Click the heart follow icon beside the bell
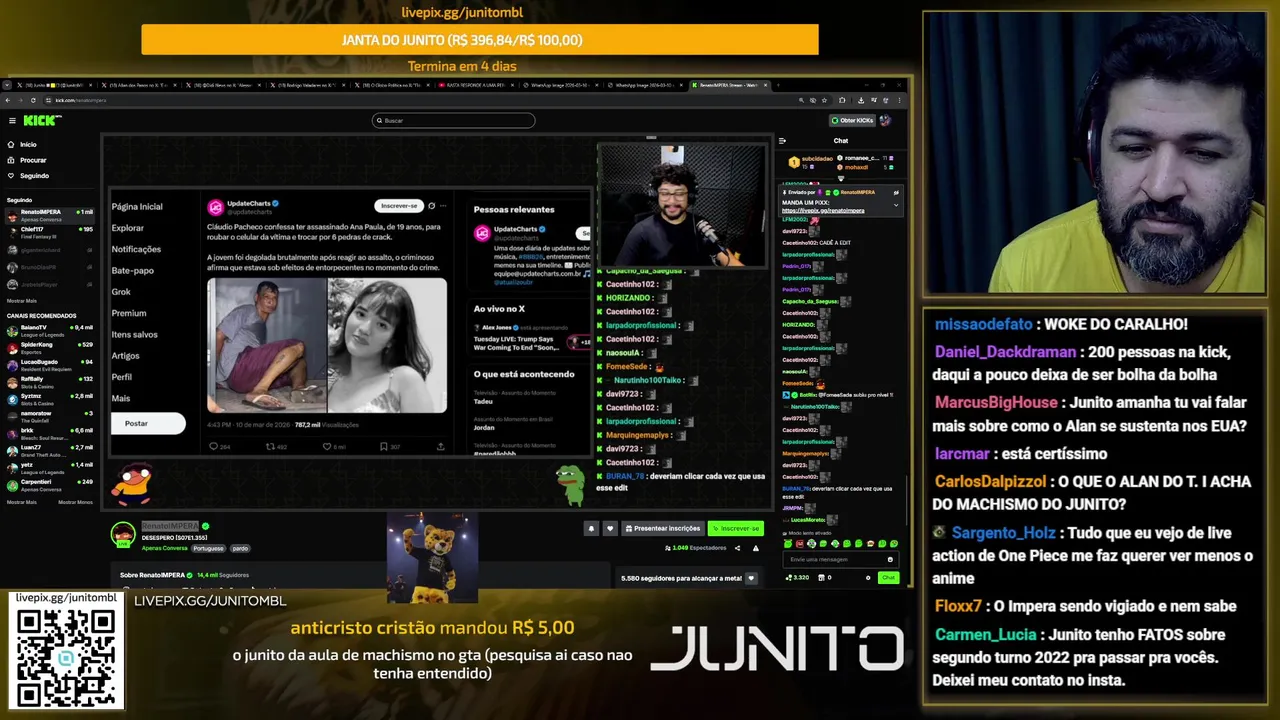 pos(610,528)
